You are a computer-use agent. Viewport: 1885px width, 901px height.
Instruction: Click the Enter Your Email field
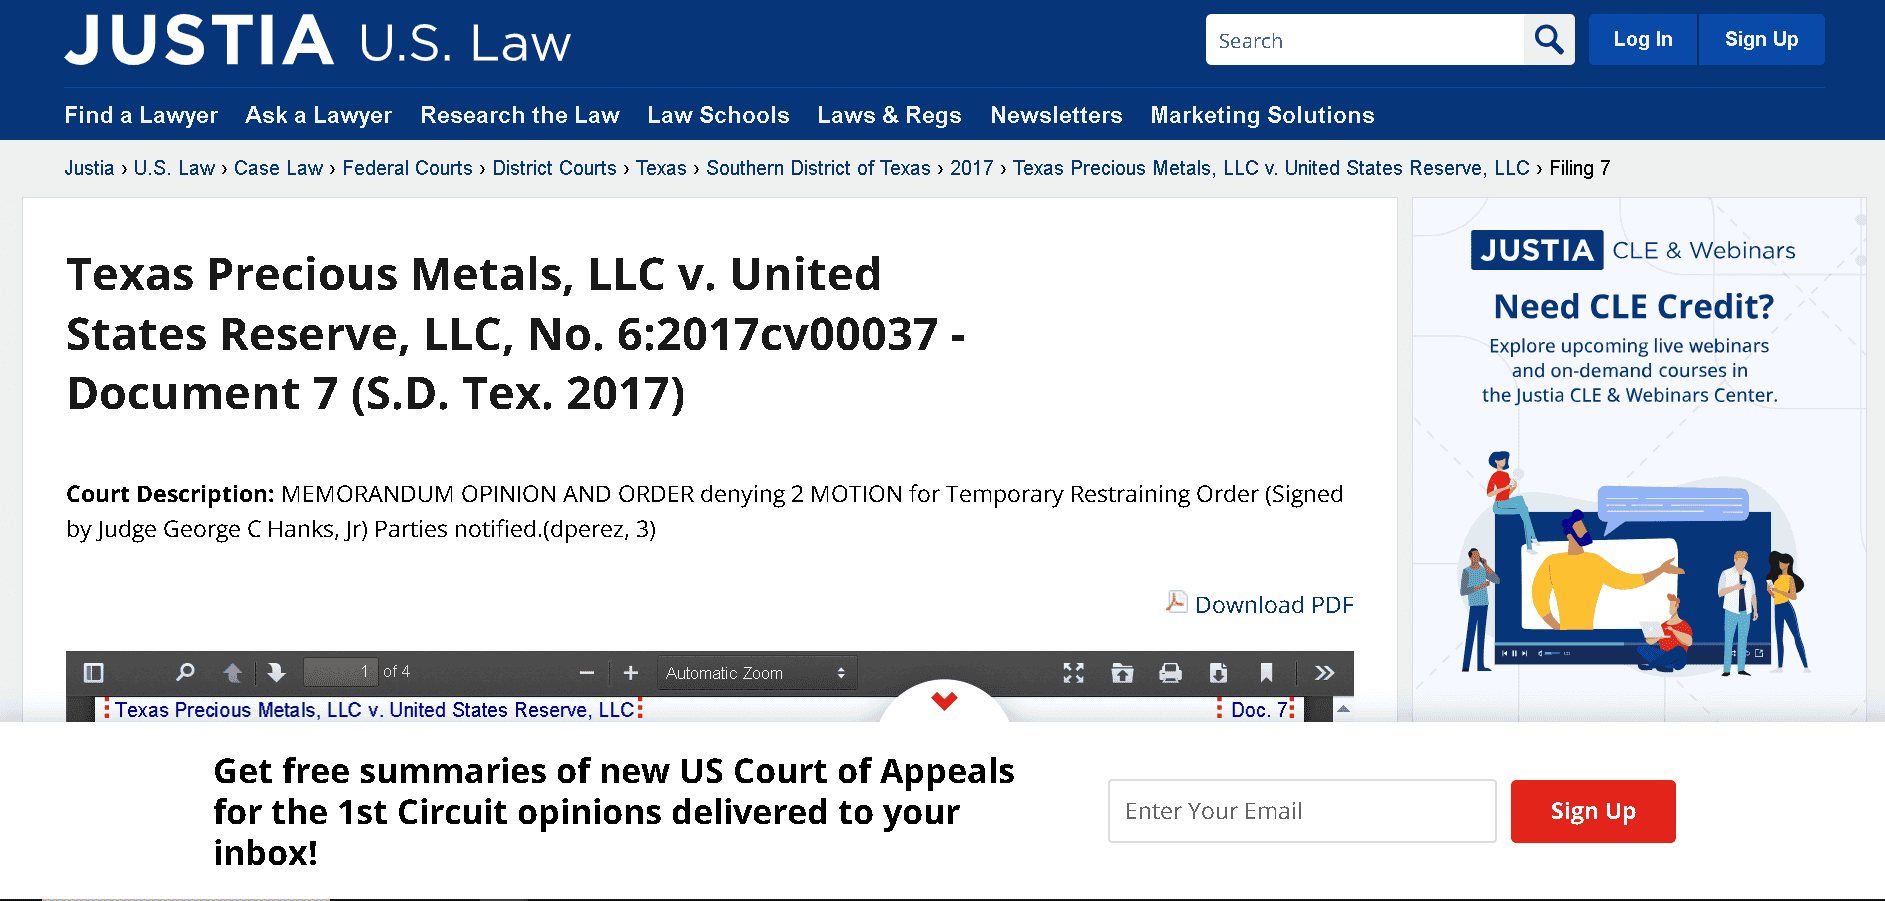pyautogui.click(x=1302, y=811)
